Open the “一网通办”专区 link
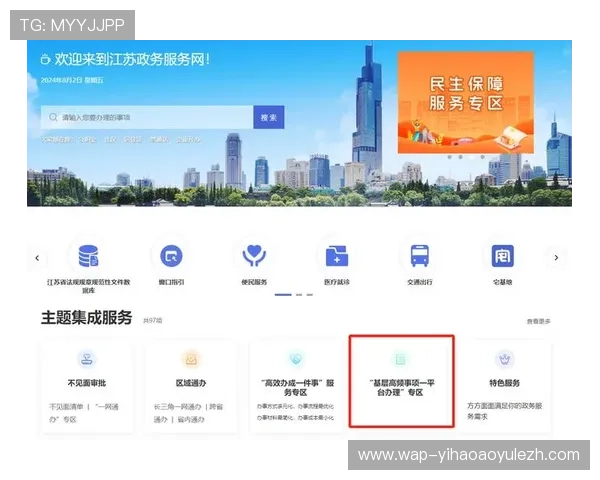The width and height of the screenshot is (600, 480). coord(84,413)
